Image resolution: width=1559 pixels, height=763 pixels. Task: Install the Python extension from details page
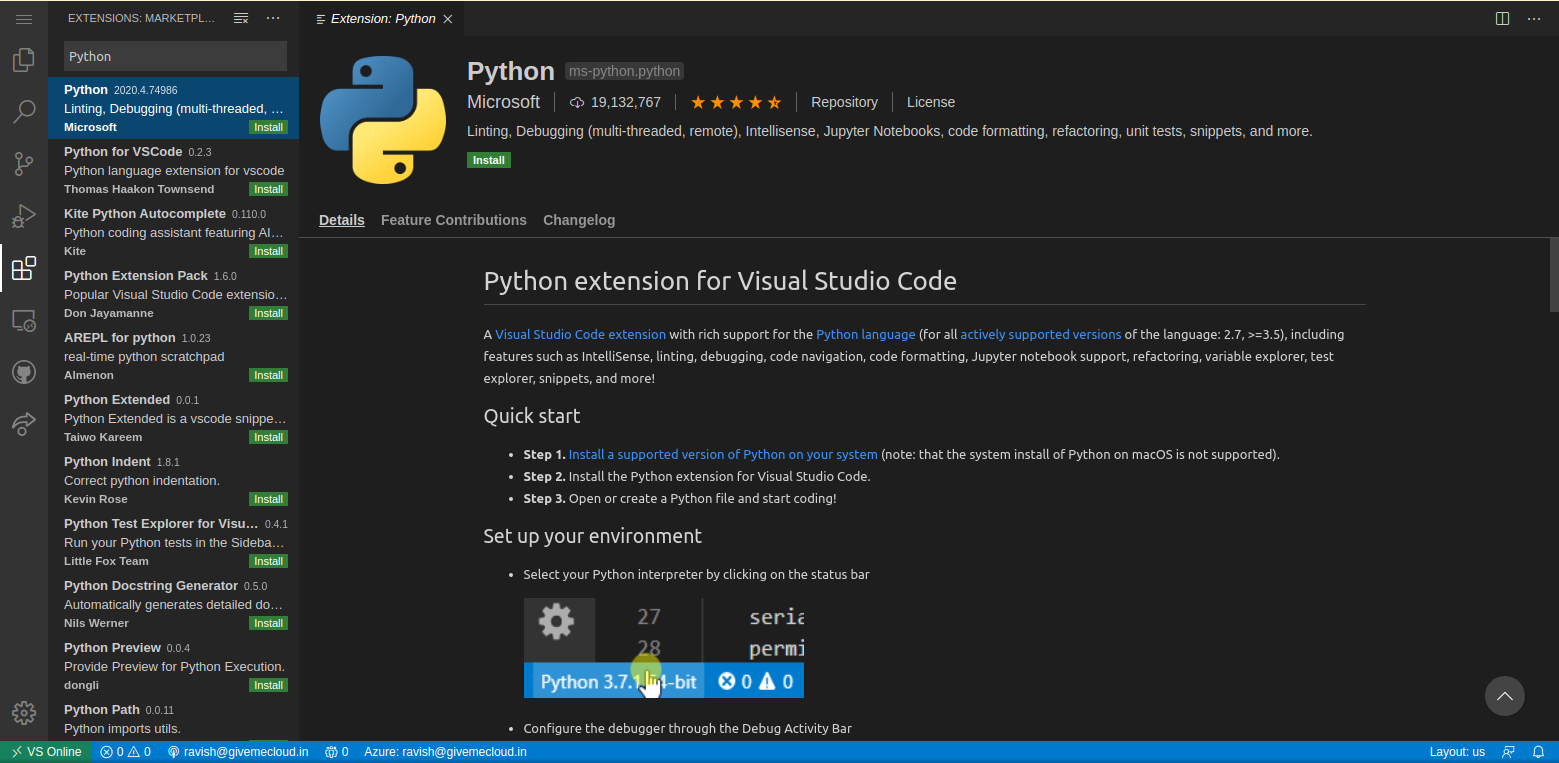pyautogui.click(x=488, y=160)
